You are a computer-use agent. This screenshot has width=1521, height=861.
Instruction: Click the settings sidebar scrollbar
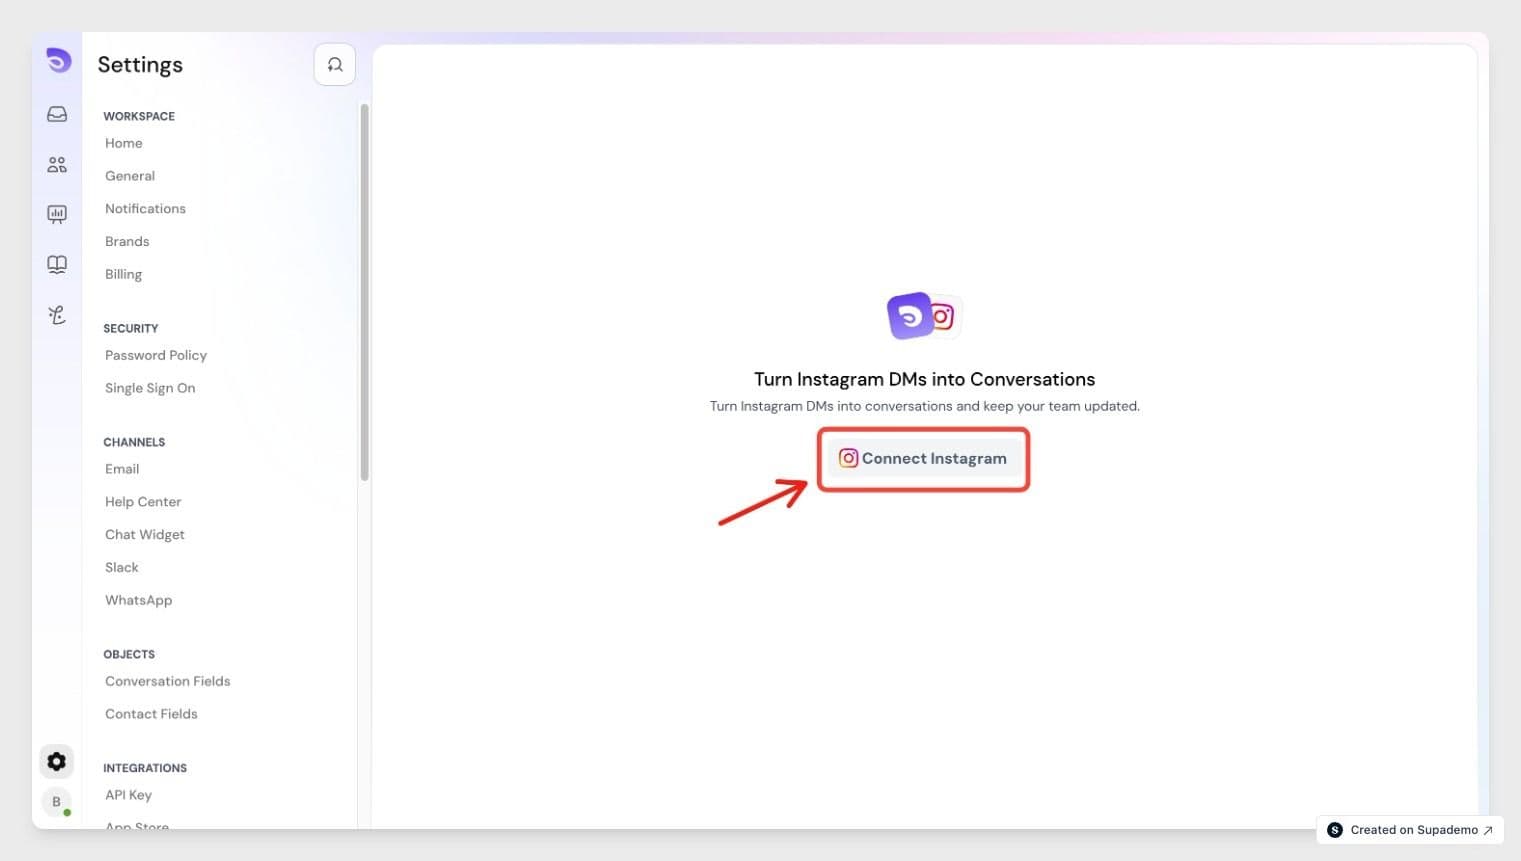(x=364, y=292)
